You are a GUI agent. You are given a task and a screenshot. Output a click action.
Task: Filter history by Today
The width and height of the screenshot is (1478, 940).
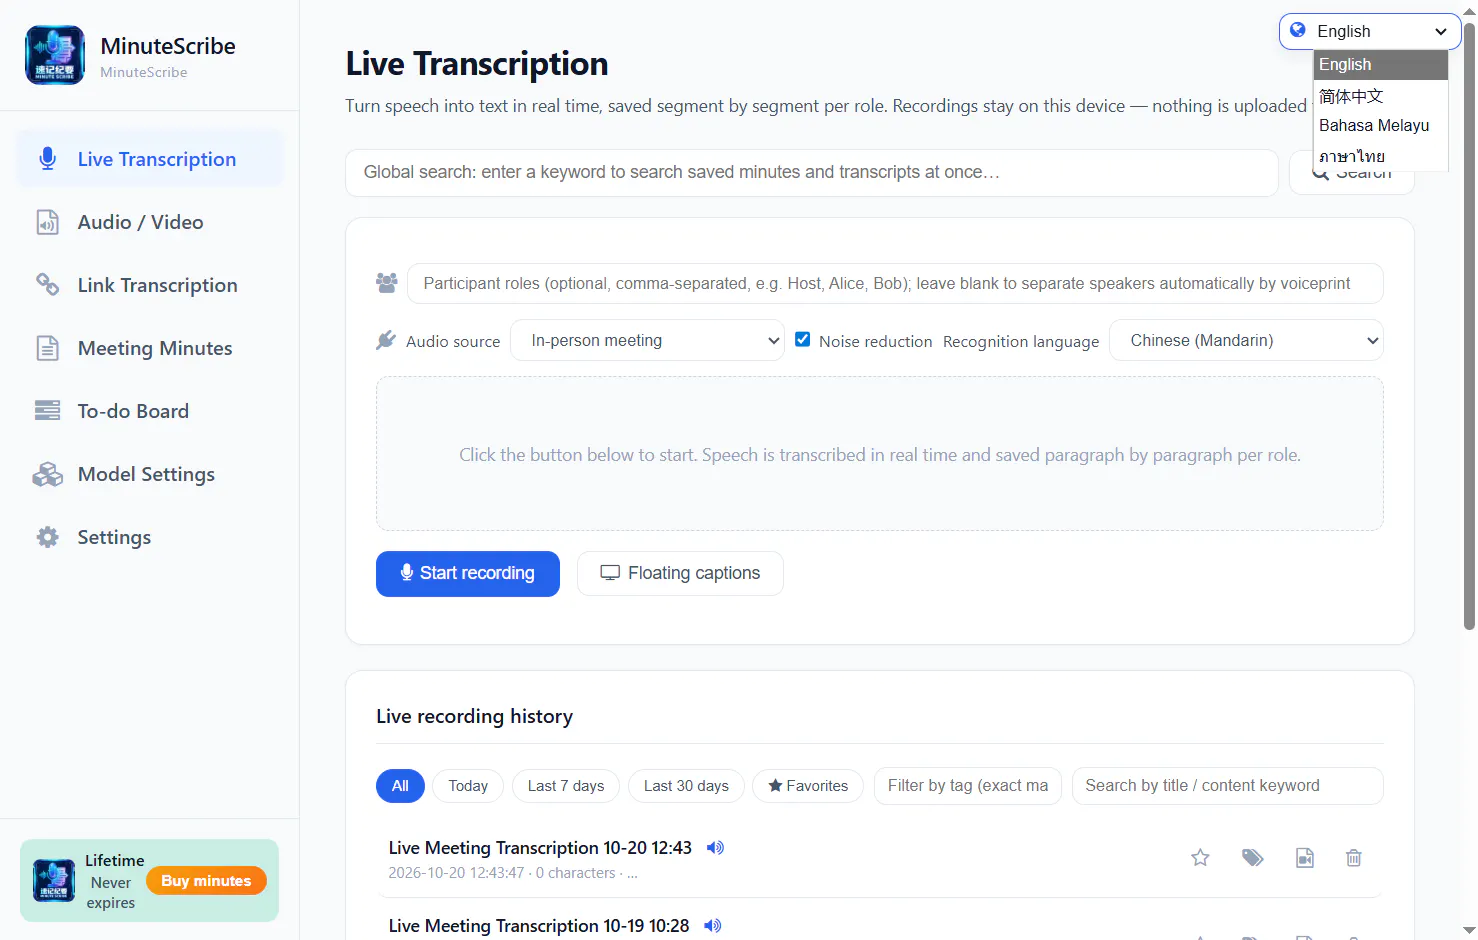coord(468,786)
